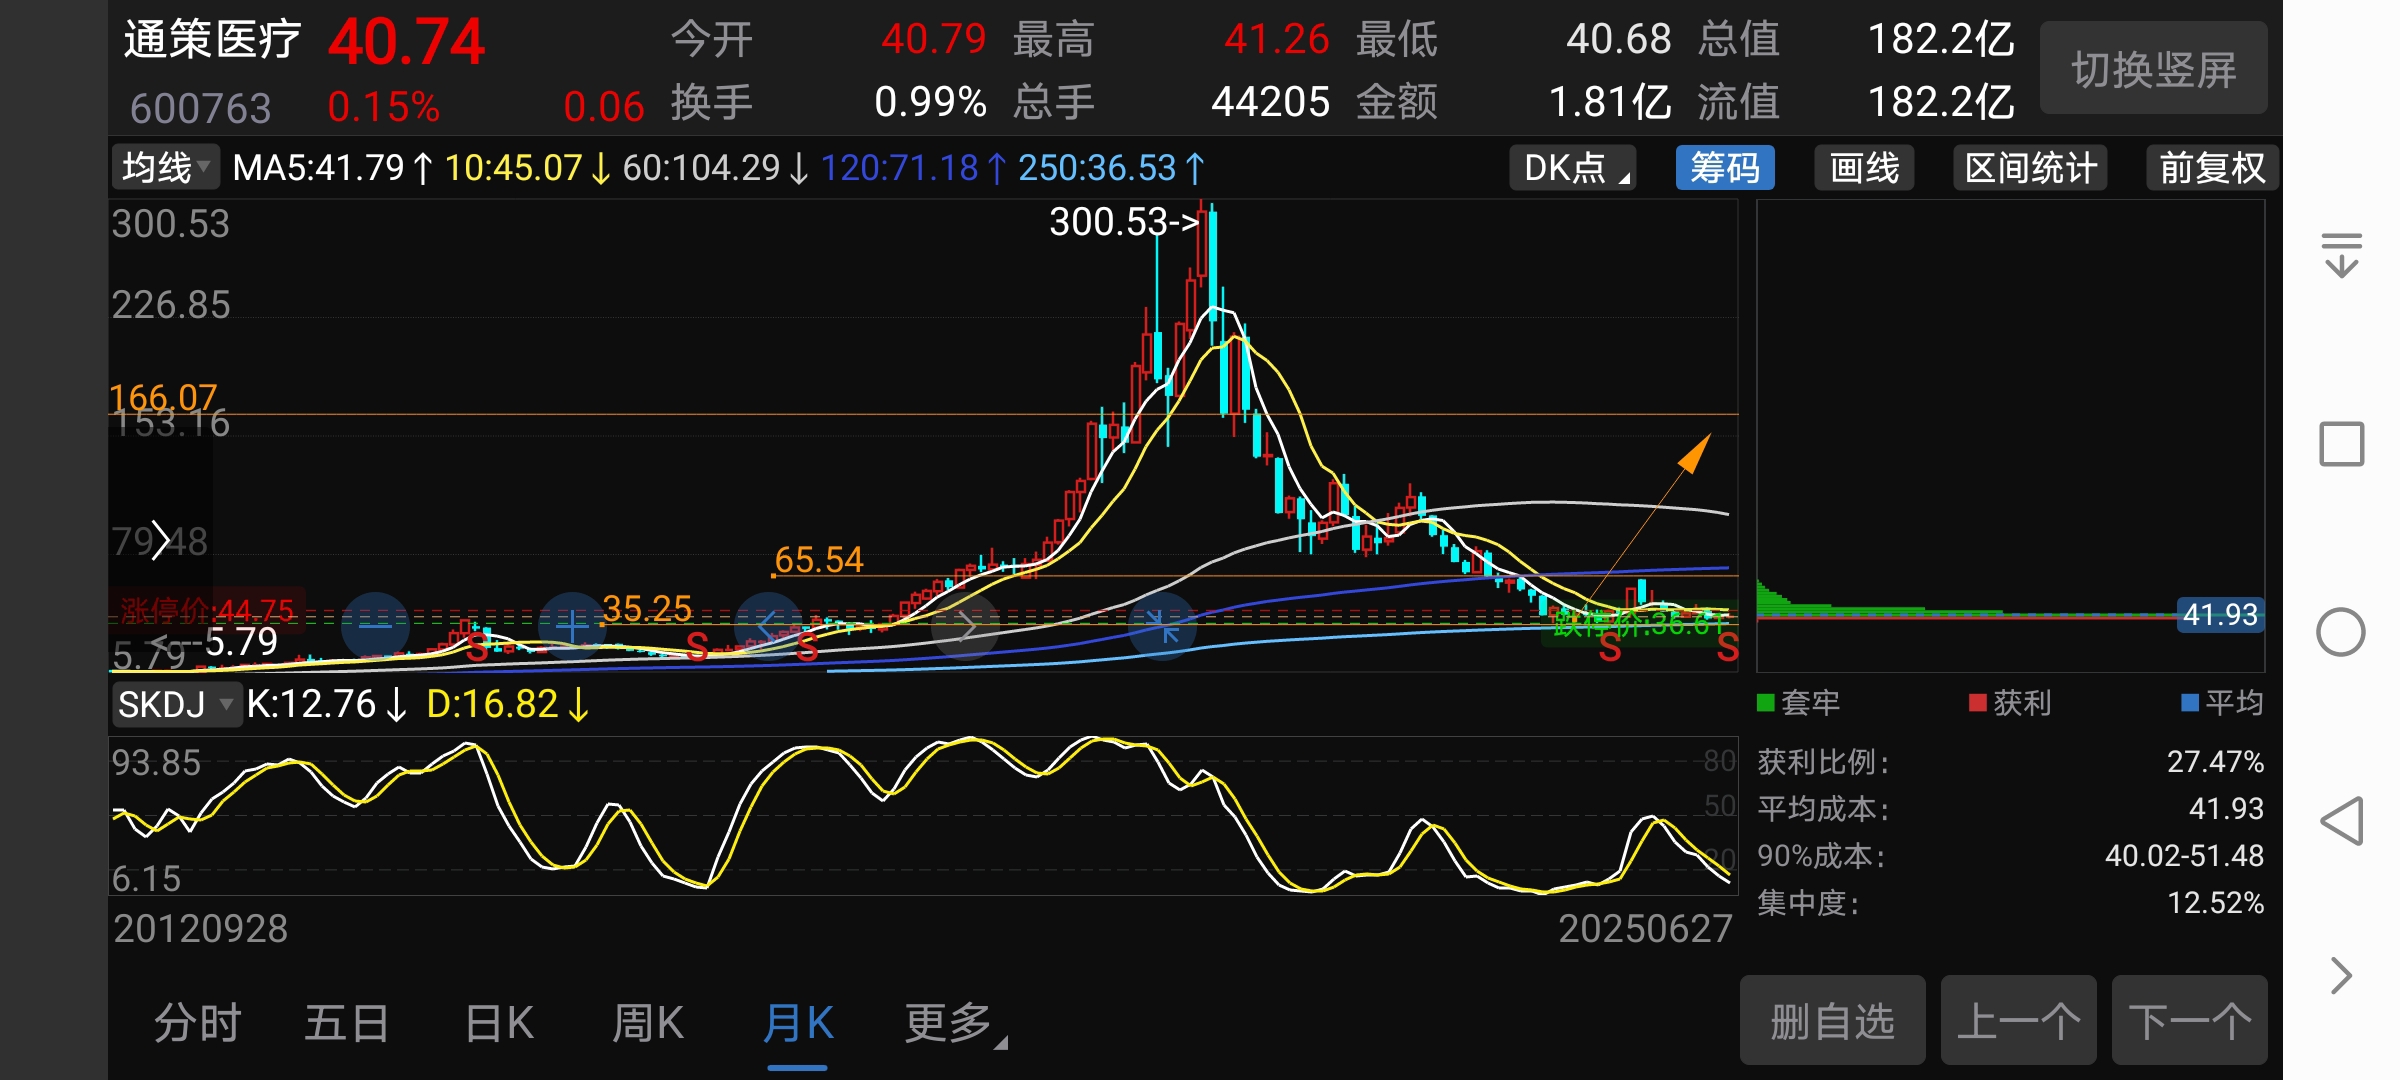This screenshot has height=1080, width=2400.
Task: Tap the pull-down notification icon on the side bar
Action: coord(2341,254)
